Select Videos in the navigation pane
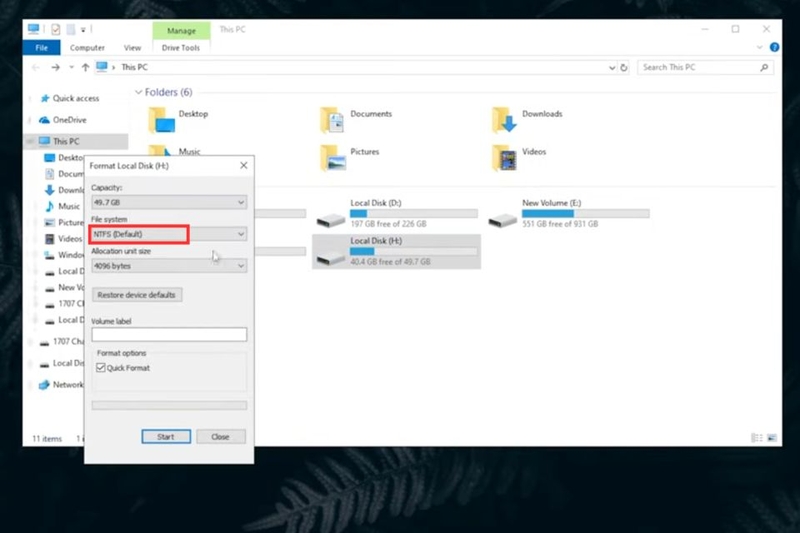The height and width of the screenshot is (533, 800). tap(69, 239)
